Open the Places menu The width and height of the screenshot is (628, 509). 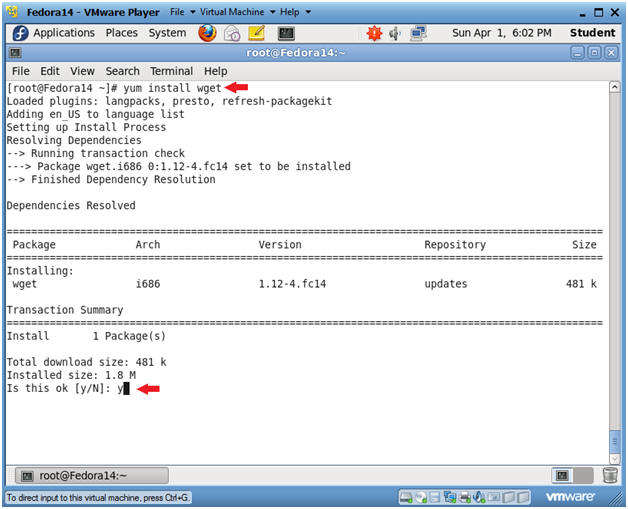[121, 33]
